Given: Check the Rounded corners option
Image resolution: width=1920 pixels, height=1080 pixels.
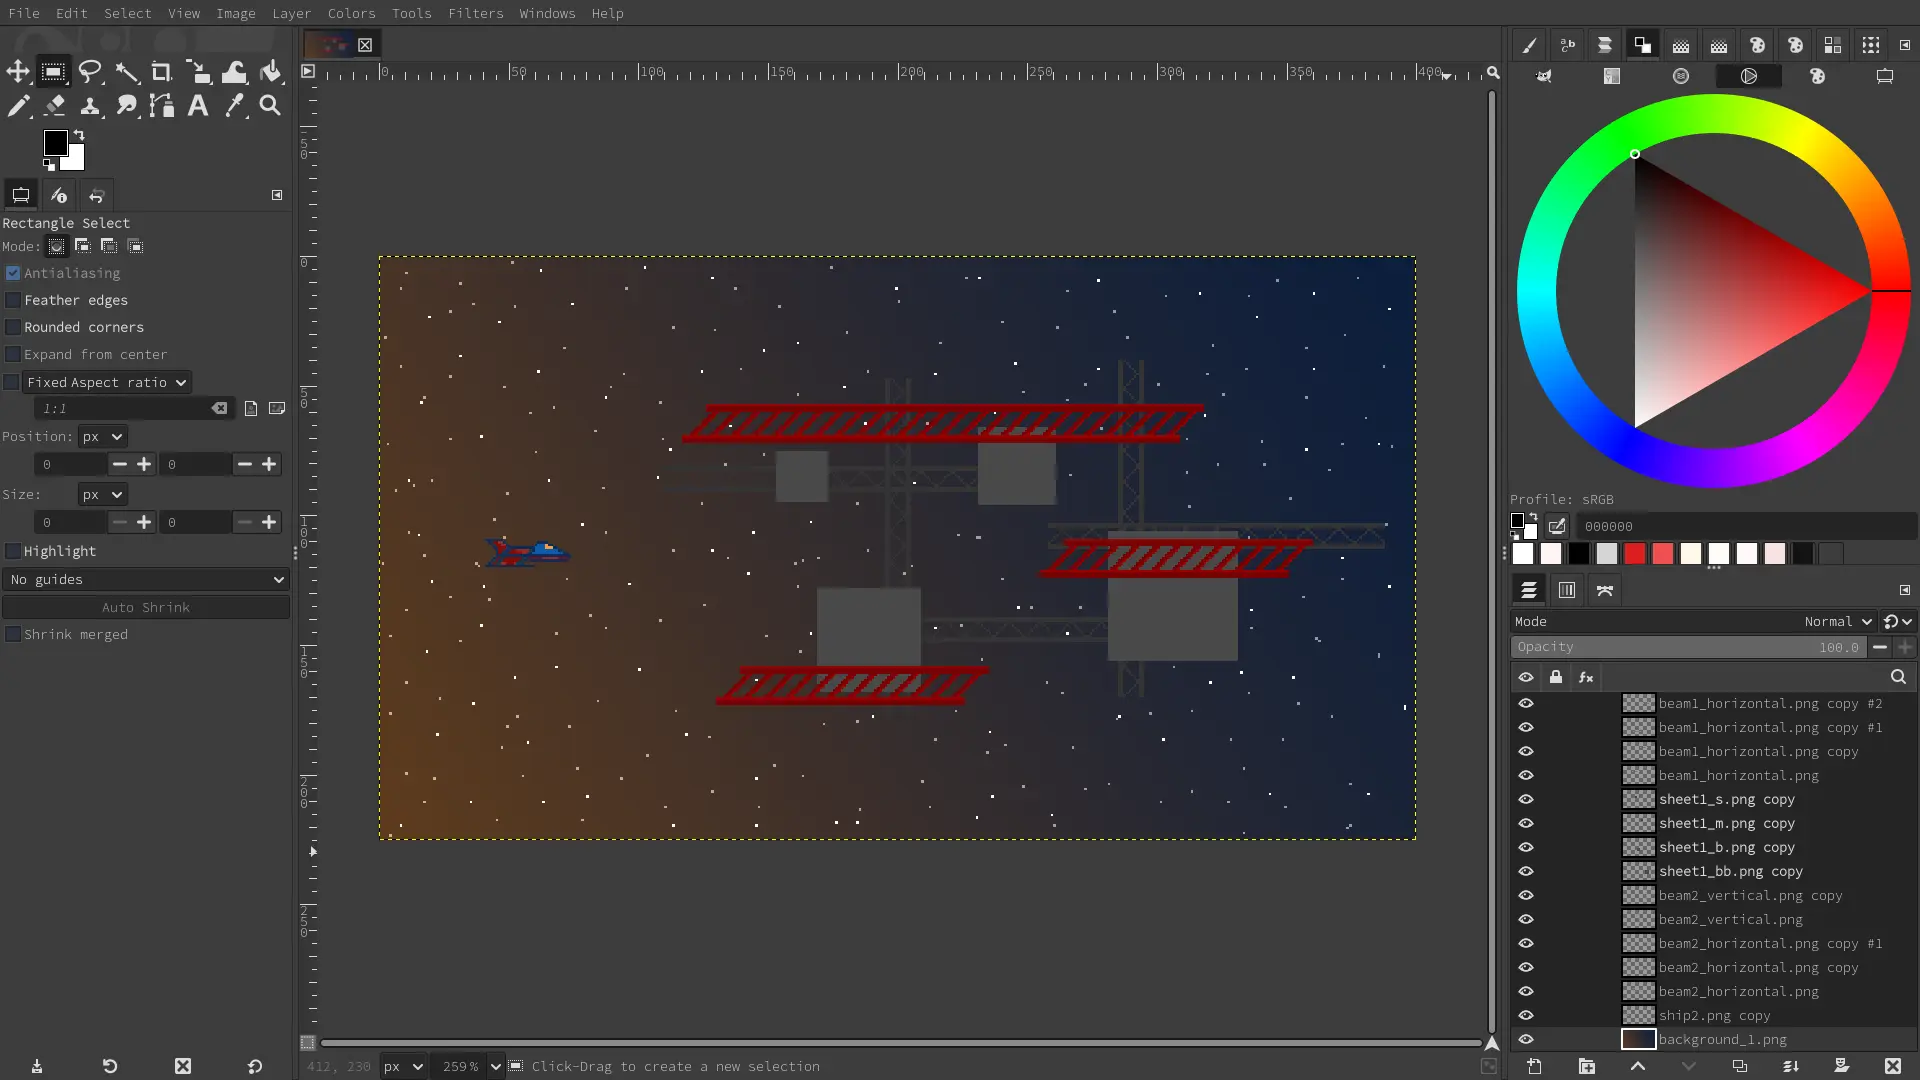Looking at the screenshot, I should point(12,327).
